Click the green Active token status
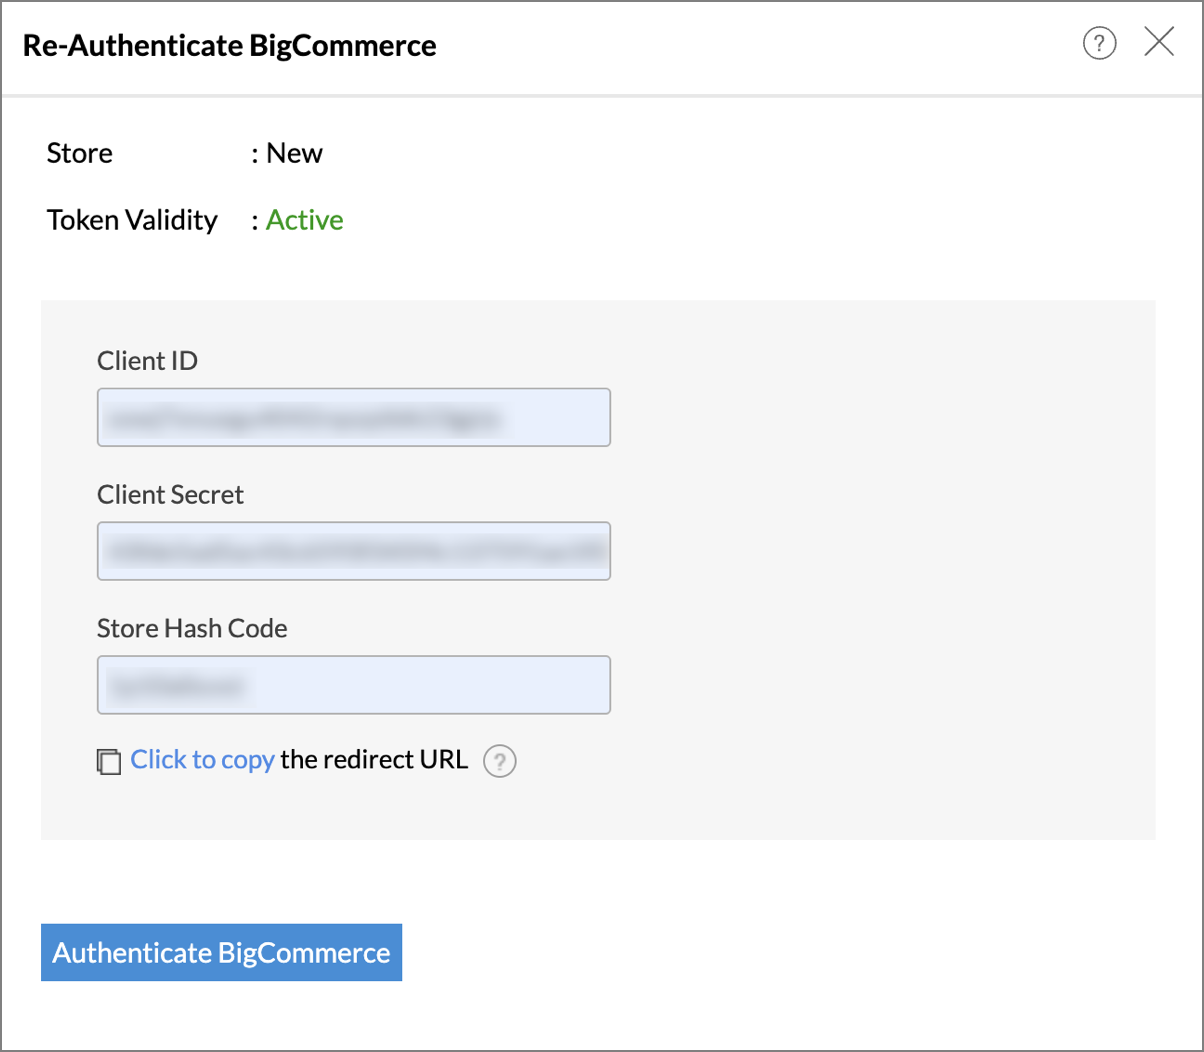The width and height of the screenshot is (1204, 1052). [305, 220]
